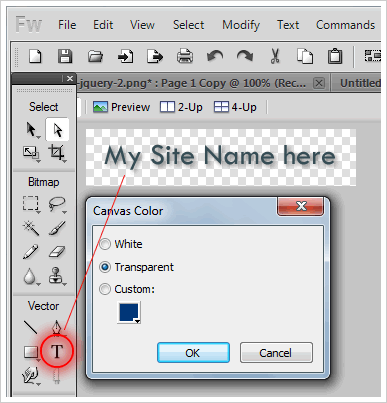Image resolution: width=387 pixels, height=403 pixels.
Task: Redo the last action
Action: point(245,56)
